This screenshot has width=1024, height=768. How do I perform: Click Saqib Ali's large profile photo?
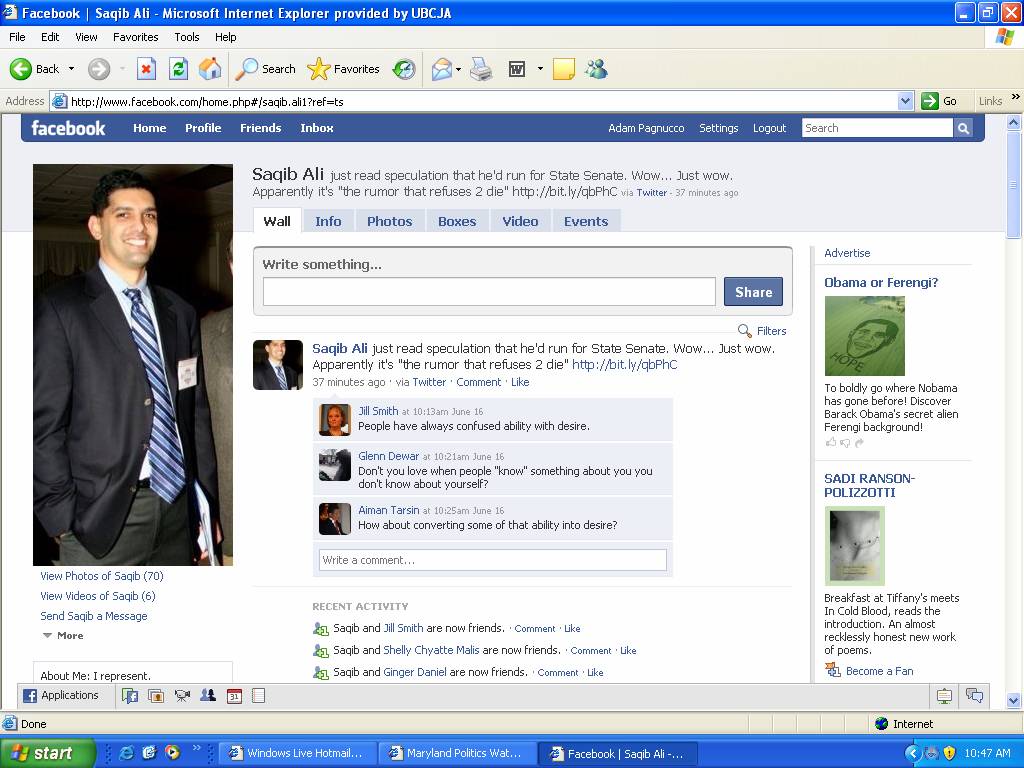click(133, 364)
